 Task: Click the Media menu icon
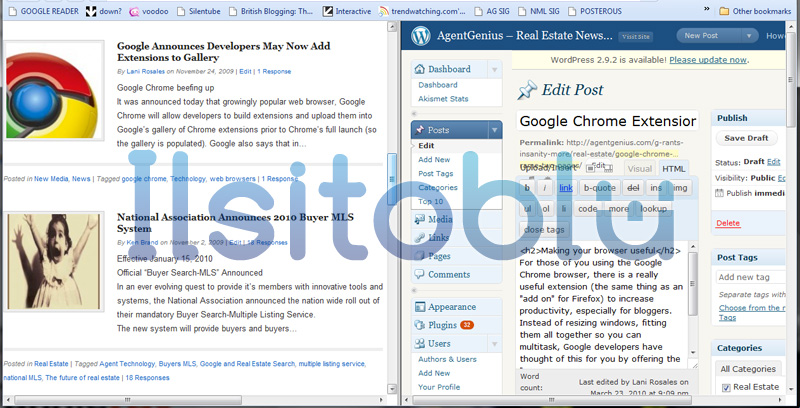click(x=419, y=219)
